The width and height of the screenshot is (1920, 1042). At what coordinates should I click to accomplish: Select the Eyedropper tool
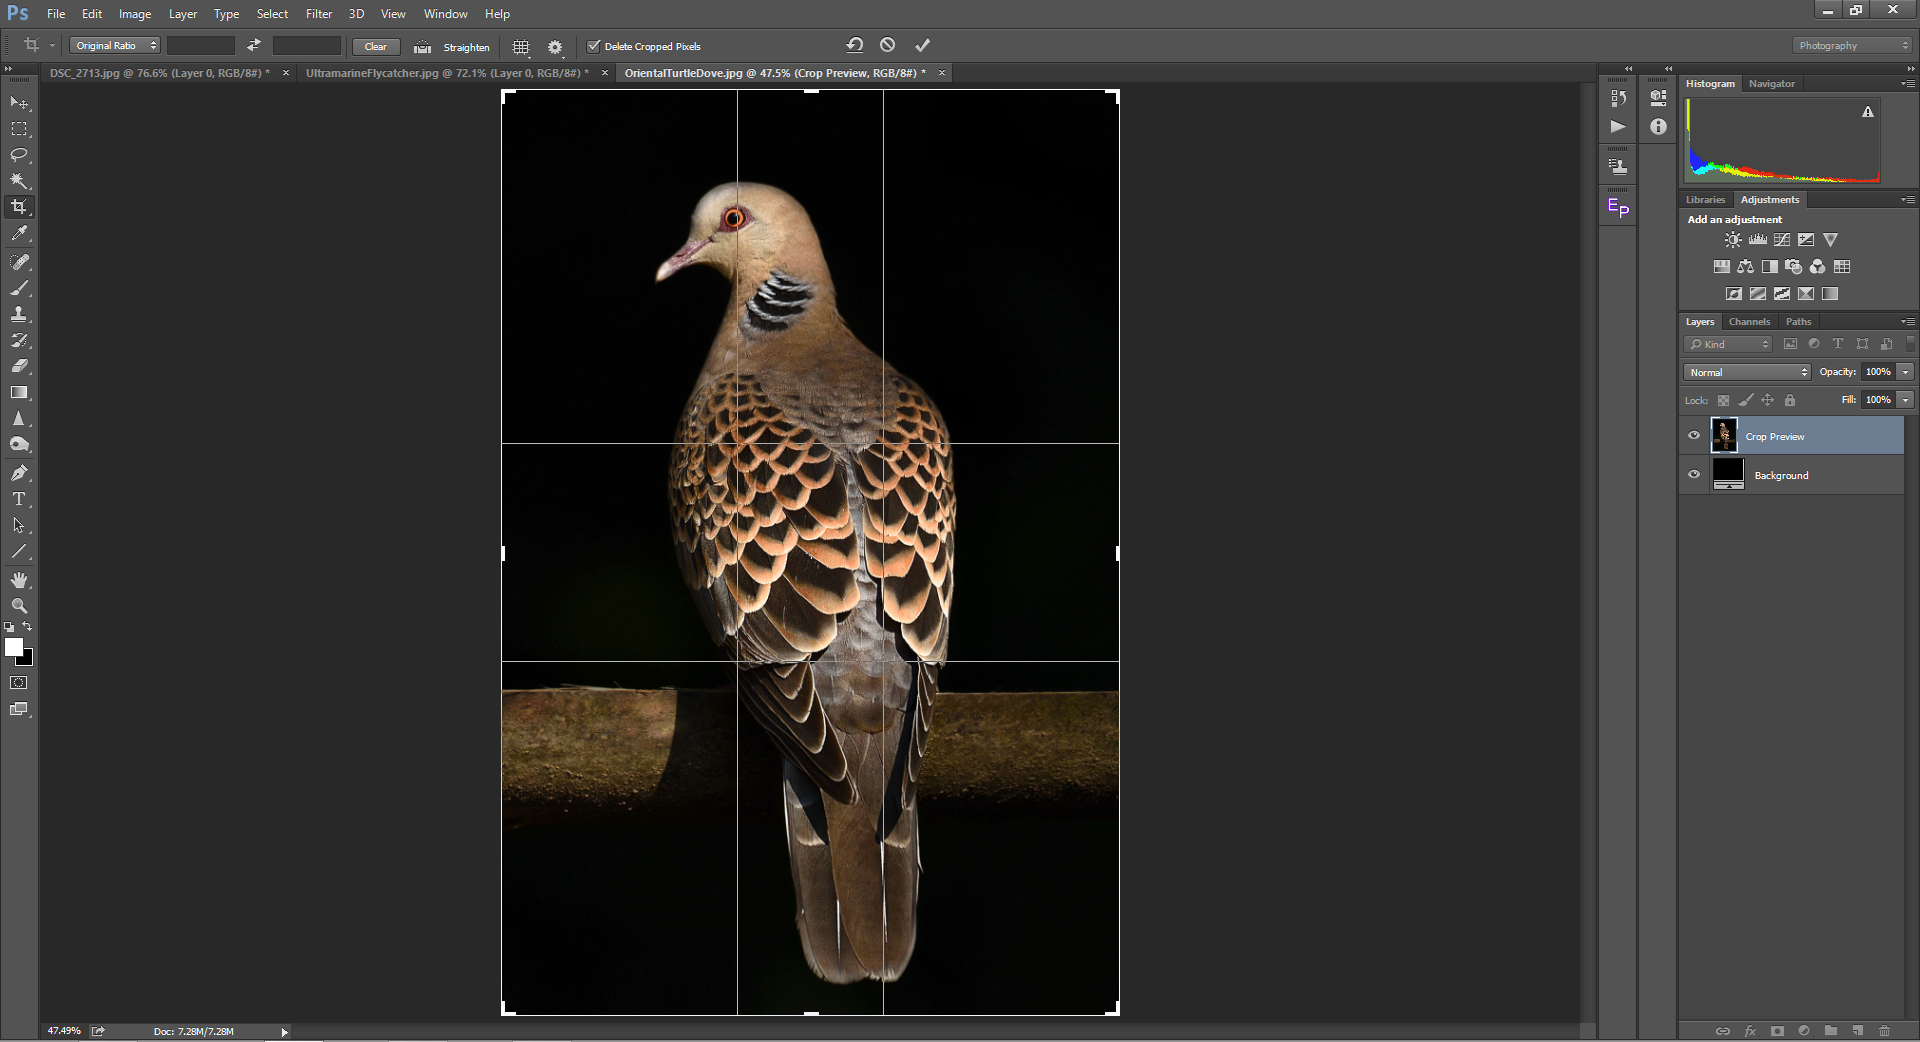pos(19,234)
